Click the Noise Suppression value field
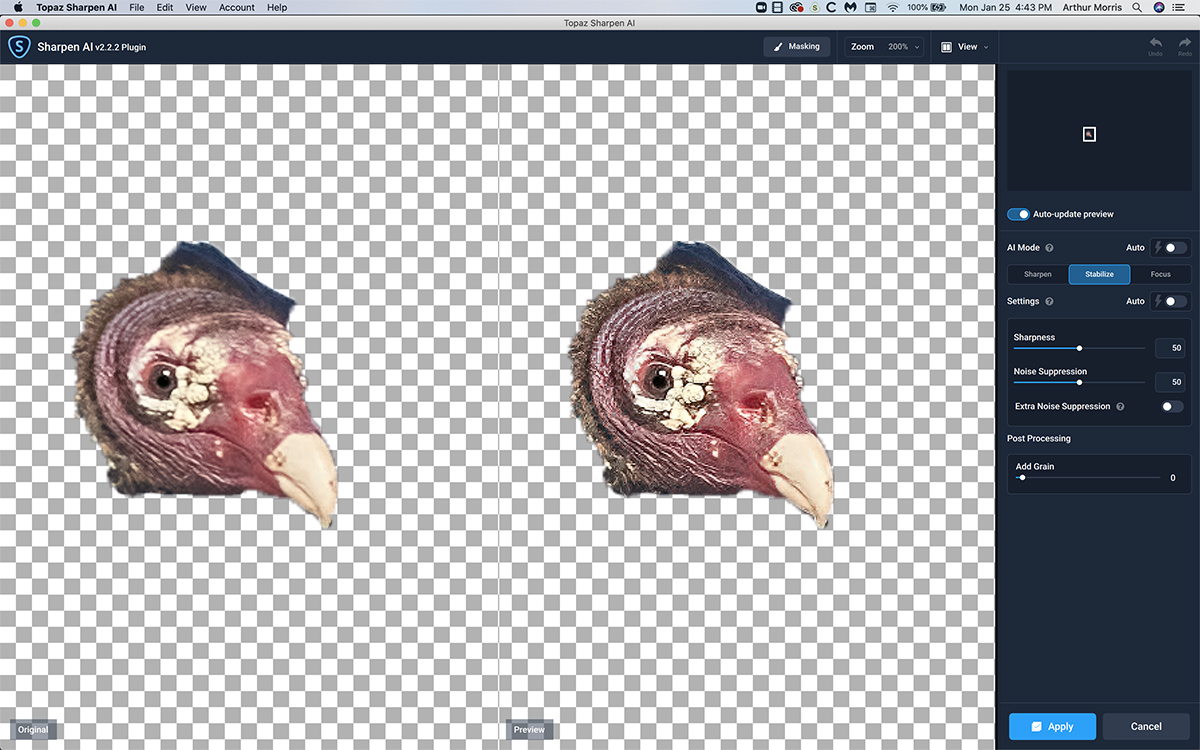The width and height of the screenshot is (1200, 750). 1170,382
